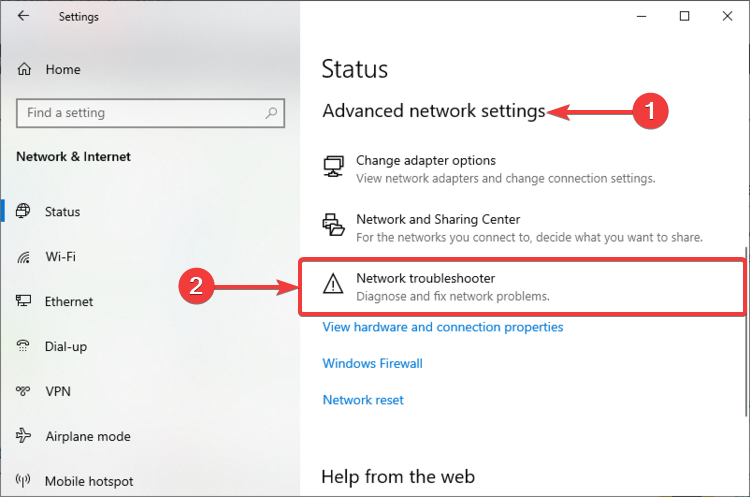The height and width of the screenshot is (497, 750).
Task: Maximize the Settings window
Action: (x=684, y=16)
